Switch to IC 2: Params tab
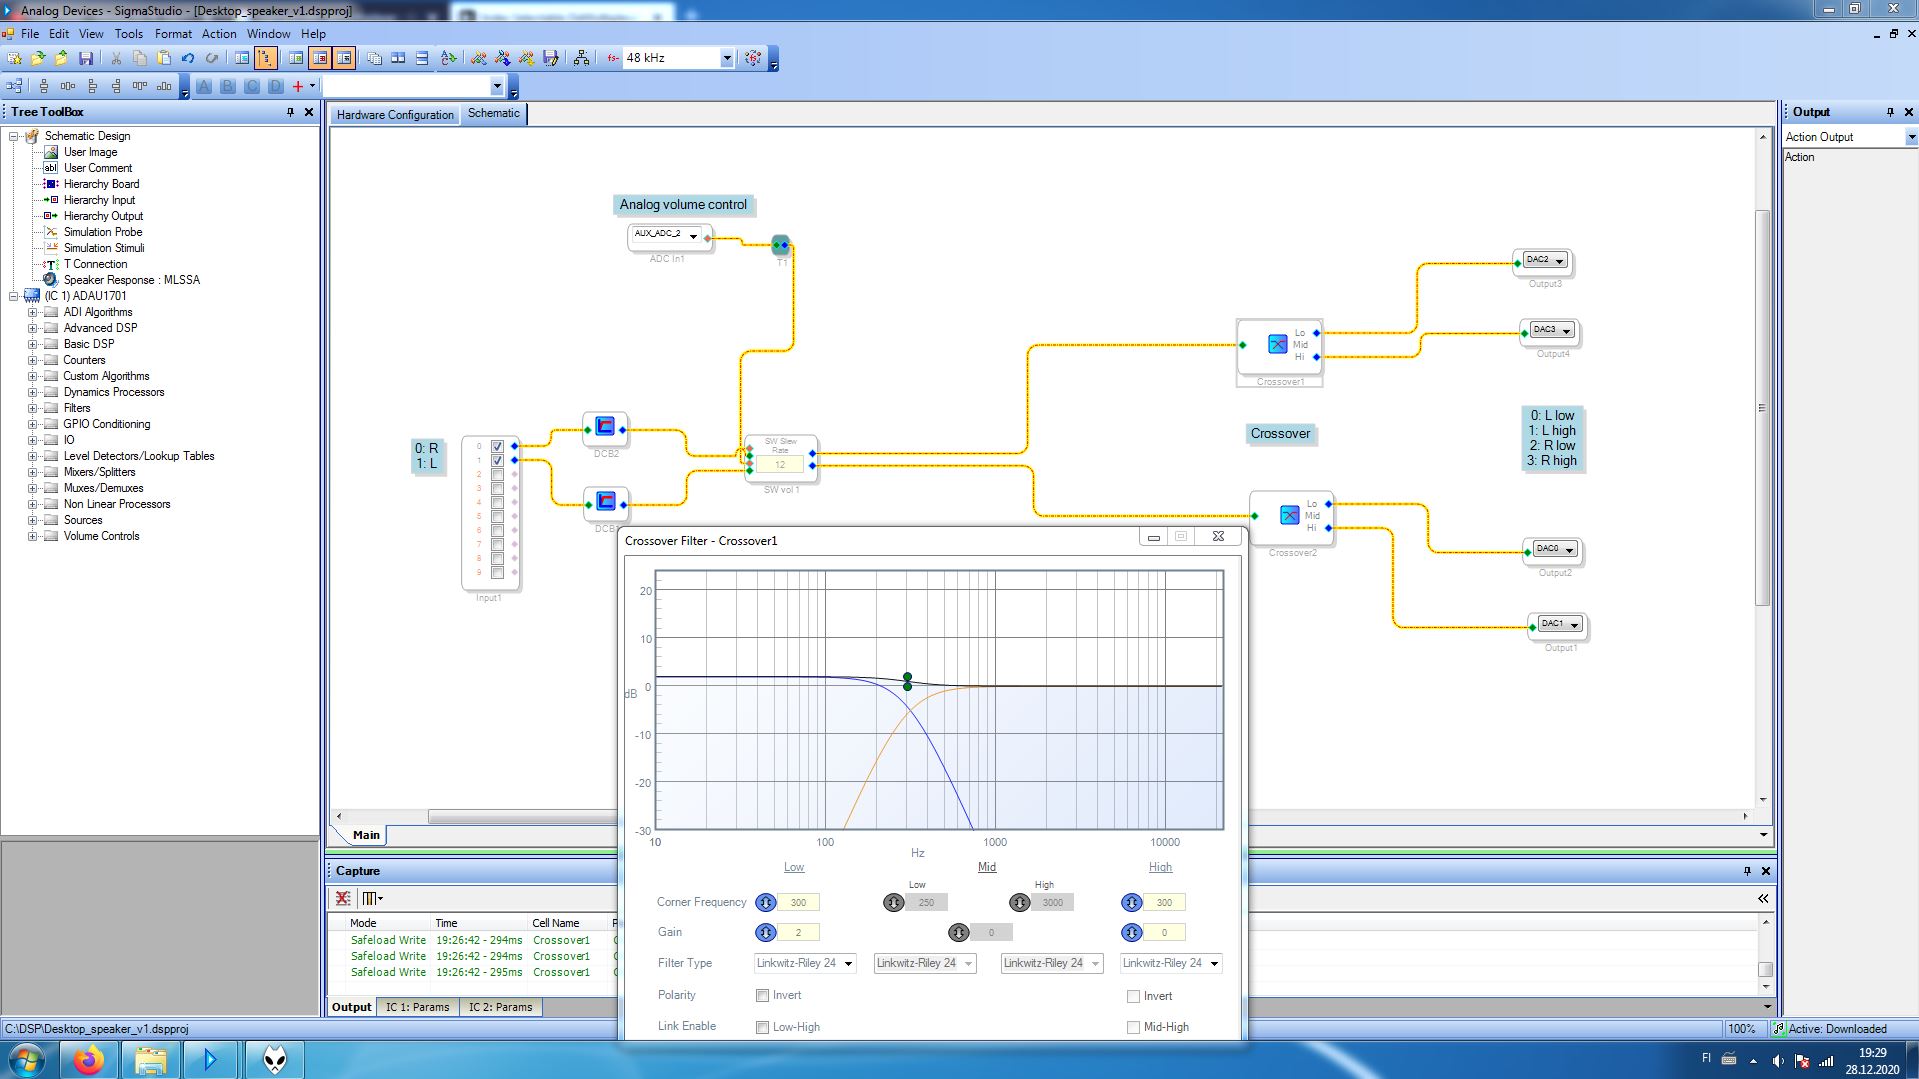1919x1079 pixels. (x=501, y=1007)
